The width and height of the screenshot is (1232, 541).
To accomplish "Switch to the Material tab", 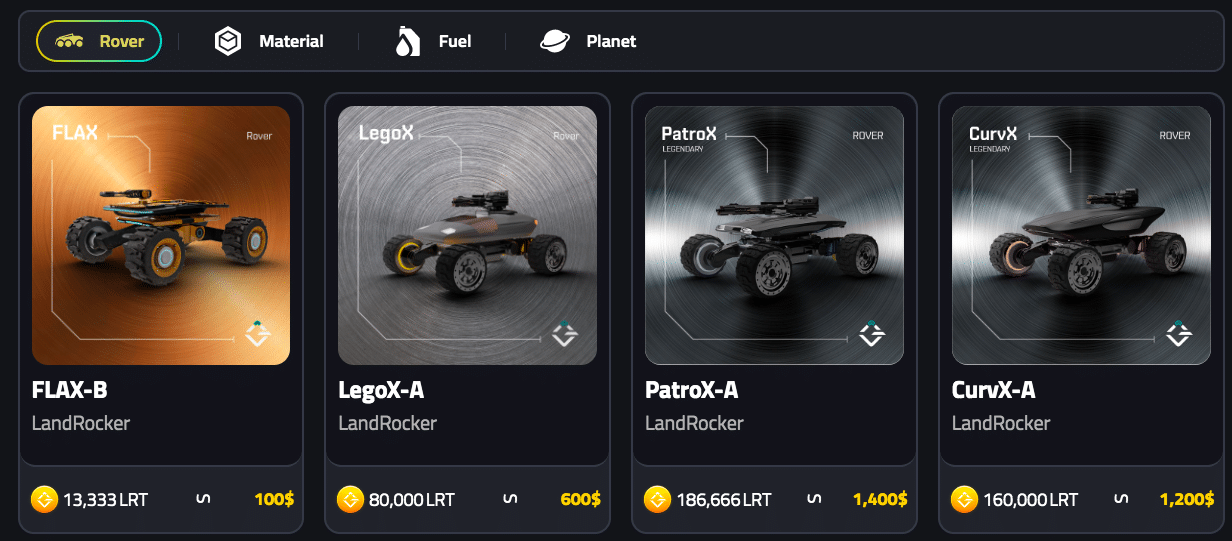I will (269, 41).
